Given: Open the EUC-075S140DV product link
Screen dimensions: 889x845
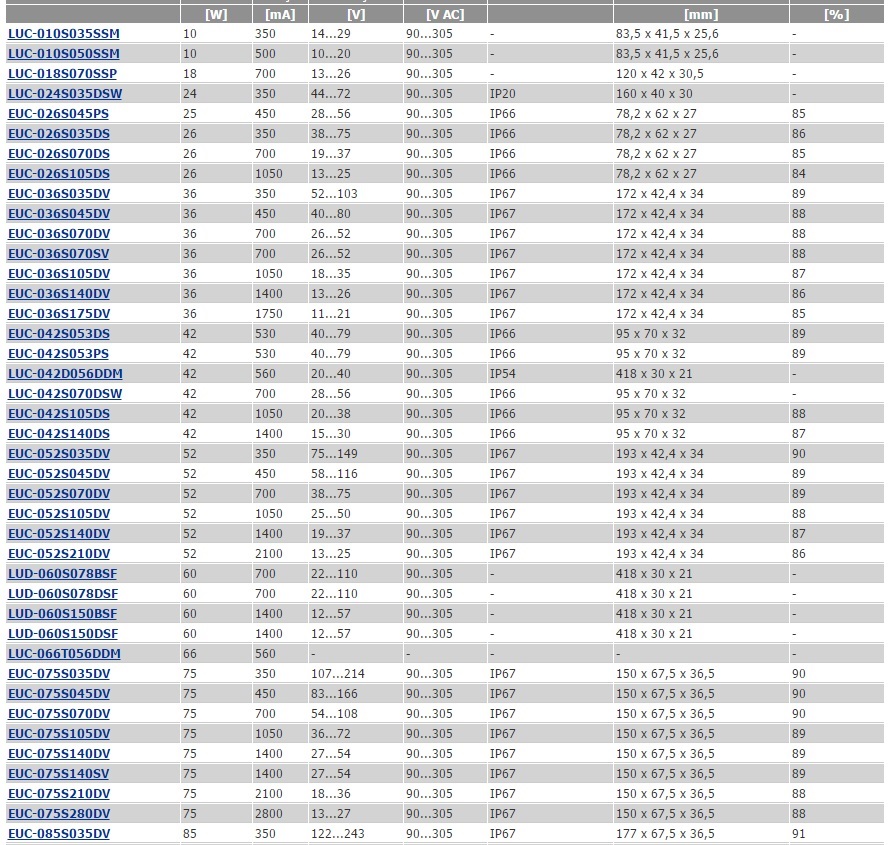Looking at the screenshot, I should click(59, 753).
